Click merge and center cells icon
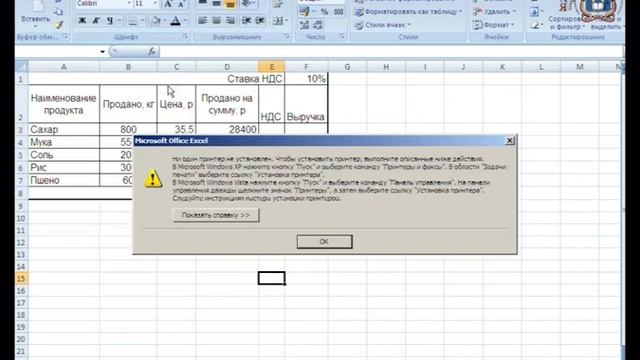This screenshot has width=640, height=360. pyautogui.click(x=277, y=20)
